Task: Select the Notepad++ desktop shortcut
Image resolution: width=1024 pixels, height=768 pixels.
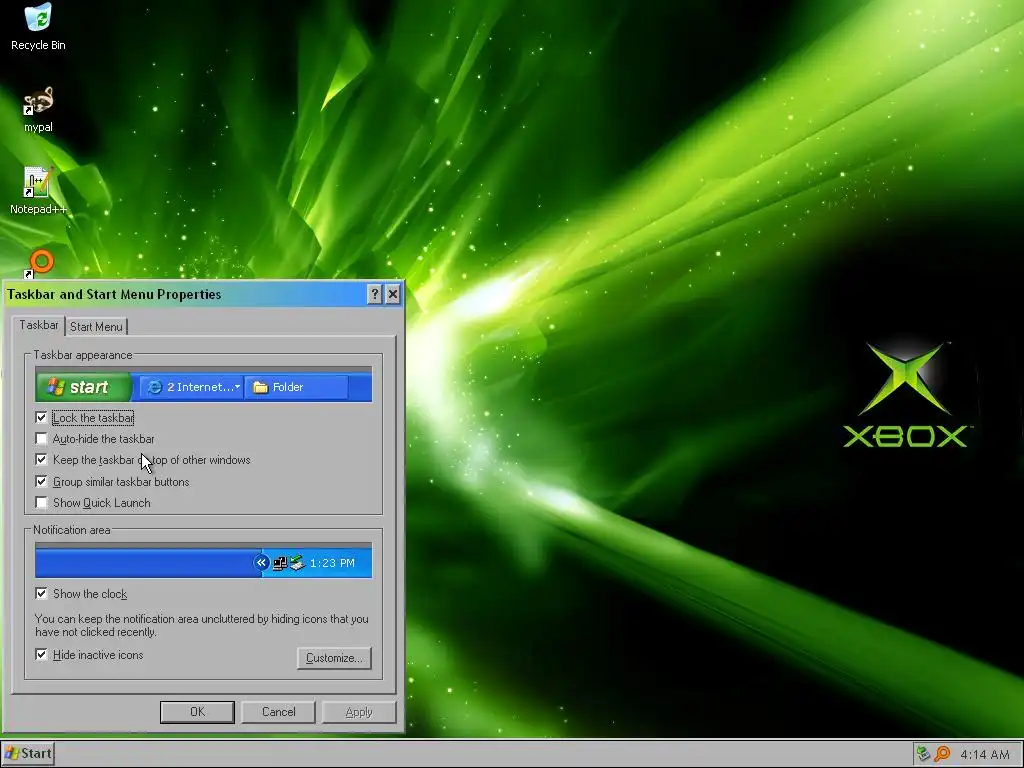Action: pyautogui.click(x=38, y=191)
